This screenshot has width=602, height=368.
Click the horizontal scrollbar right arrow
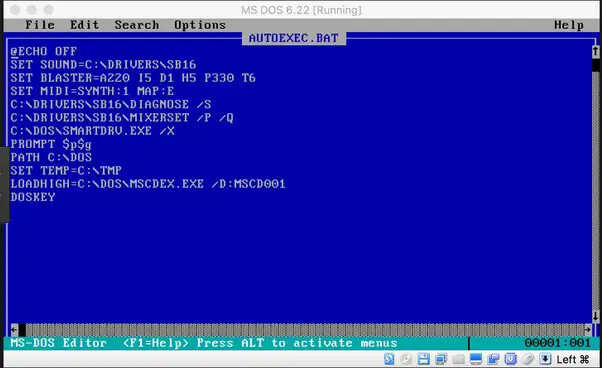click(588, 329)
